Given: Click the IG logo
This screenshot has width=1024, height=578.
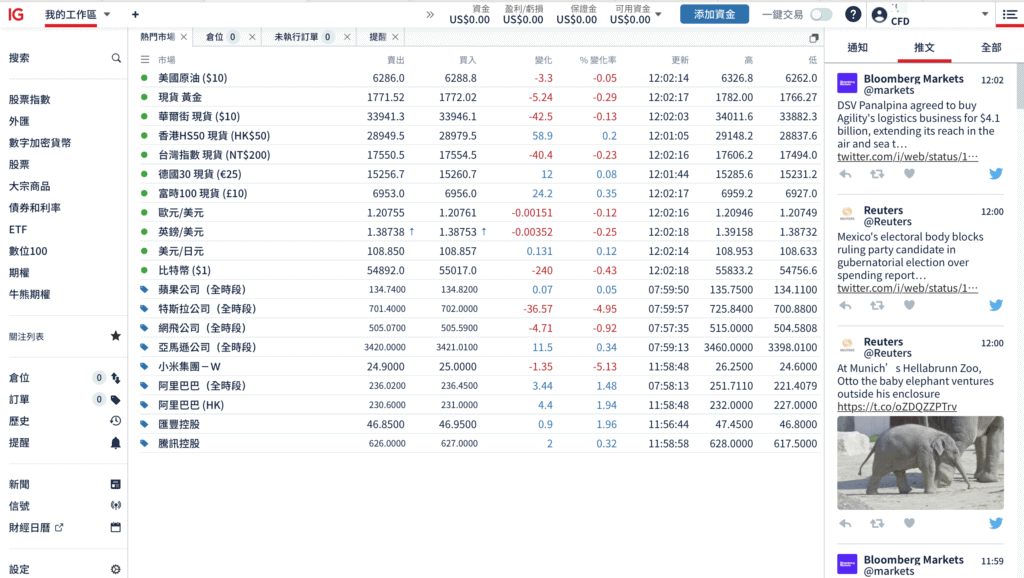Looking at the screenshot, I should click(16, 14).
